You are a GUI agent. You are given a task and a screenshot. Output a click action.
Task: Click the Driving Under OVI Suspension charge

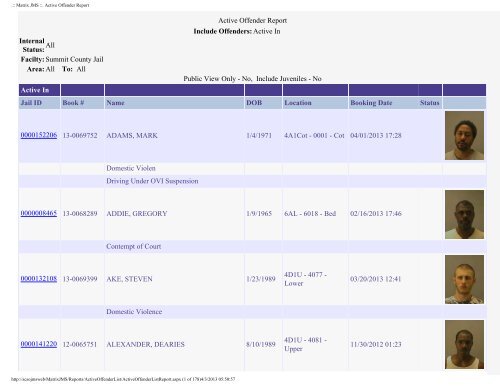click(152, 181)
